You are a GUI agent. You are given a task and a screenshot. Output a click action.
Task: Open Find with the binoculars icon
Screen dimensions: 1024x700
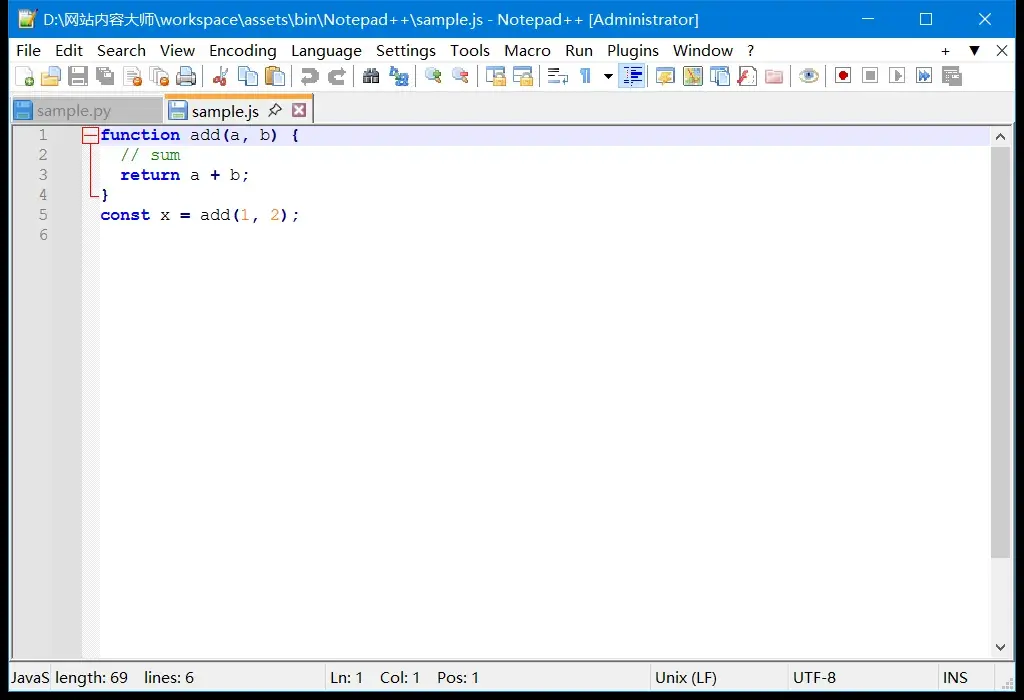click(x=371, y=76)
